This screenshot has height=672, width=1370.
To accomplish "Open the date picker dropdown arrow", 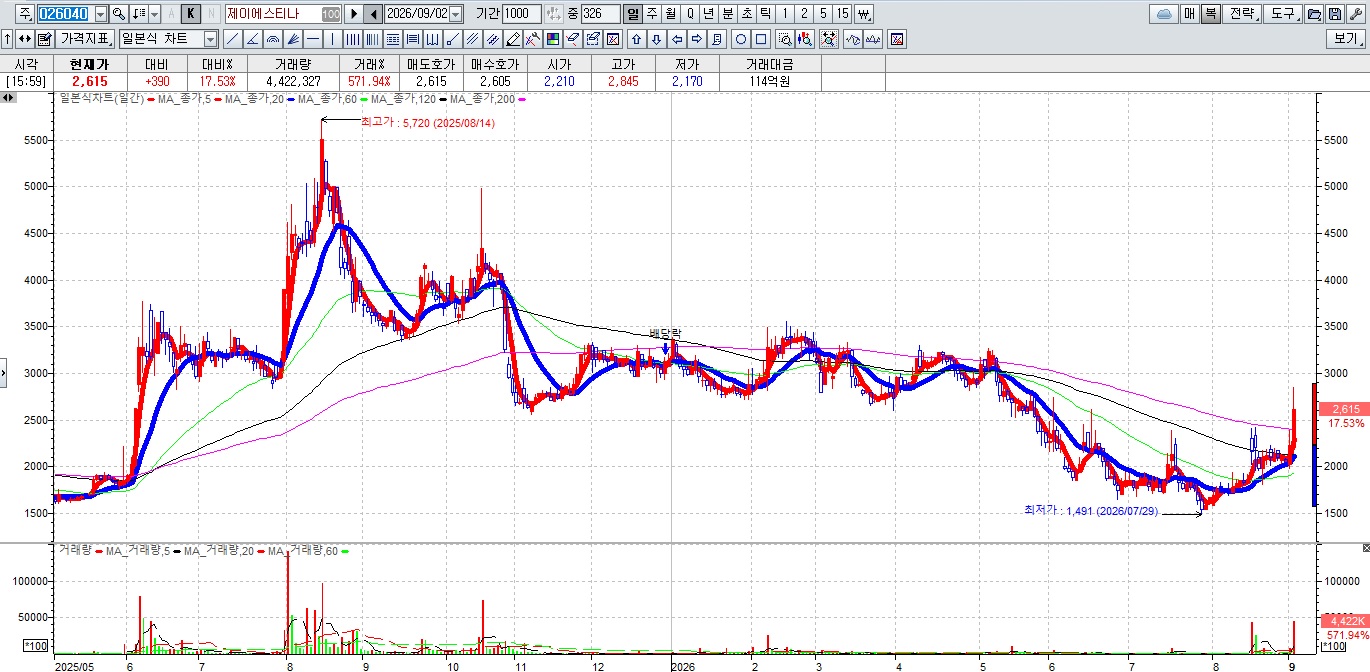I will click(x=456, y=14).
